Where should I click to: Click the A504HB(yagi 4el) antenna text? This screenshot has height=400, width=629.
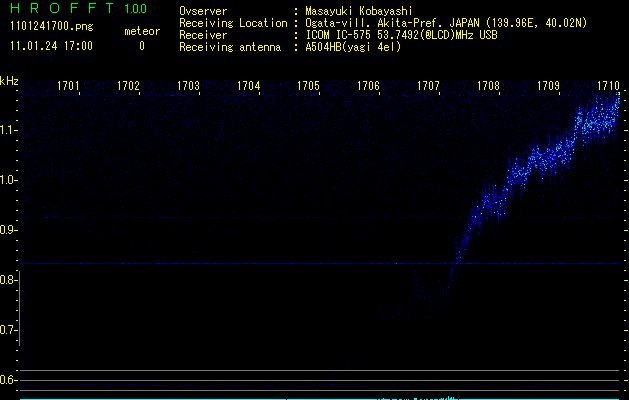[353, 47]
